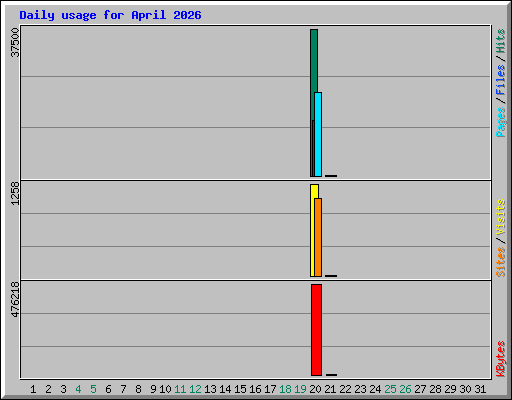Click the 'Files' legend label
The width and height of the screenshot is (512, 400).
pos(500,80)
